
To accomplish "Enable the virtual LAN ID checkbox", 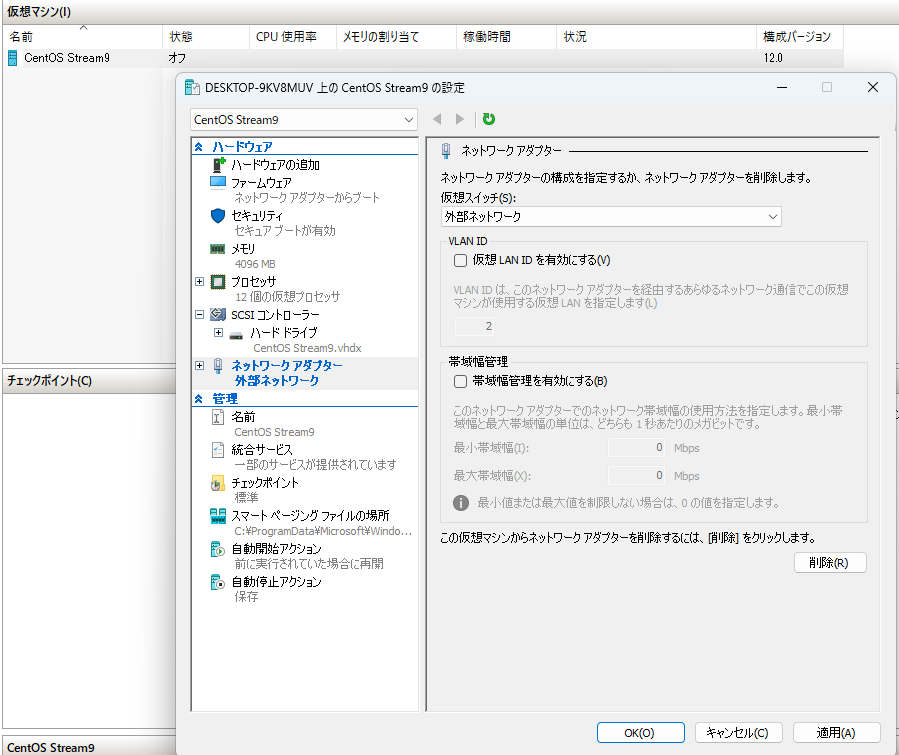I will coord(461,260).
